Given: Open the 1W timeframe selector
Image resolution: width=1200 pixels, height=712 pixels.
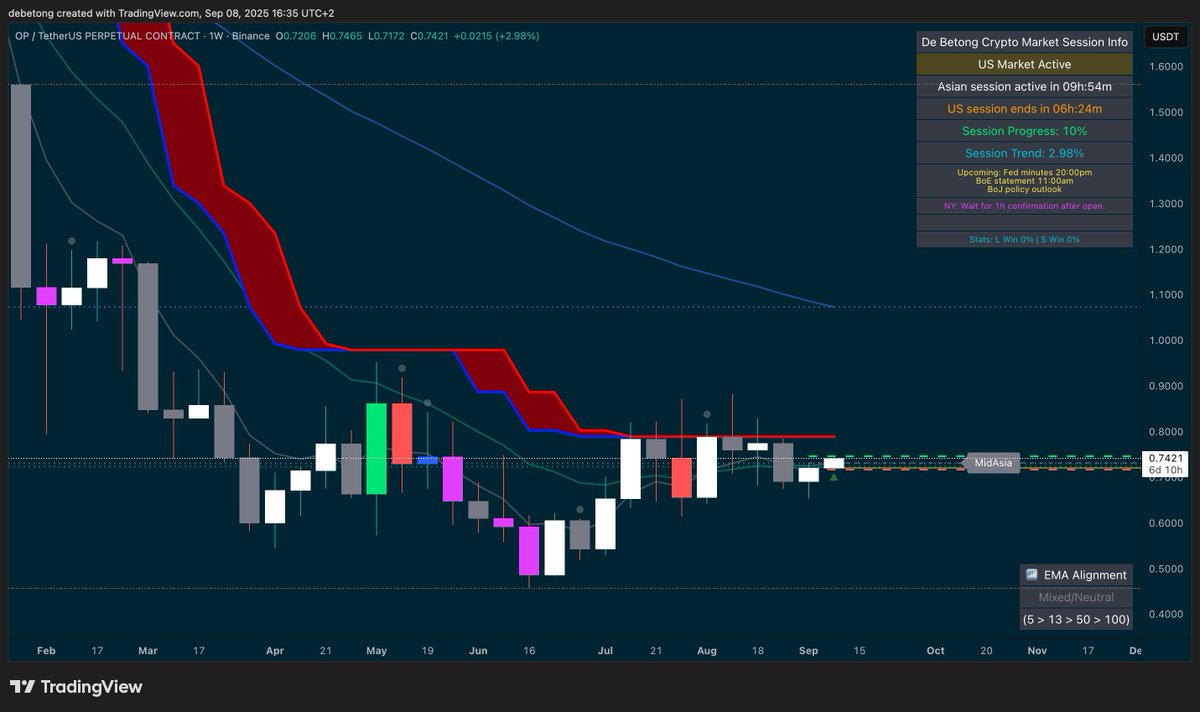Looking at the screenshot, I should click(216, 35).
